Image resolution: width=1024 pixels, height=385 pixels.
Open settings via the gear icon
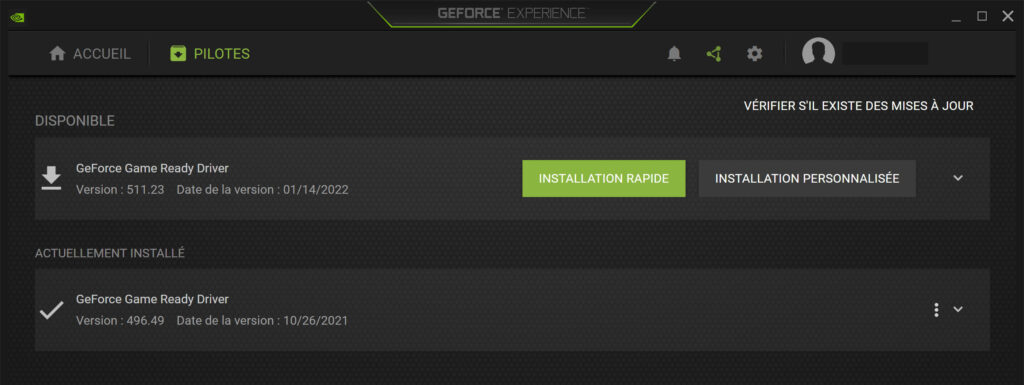(754, 54)
